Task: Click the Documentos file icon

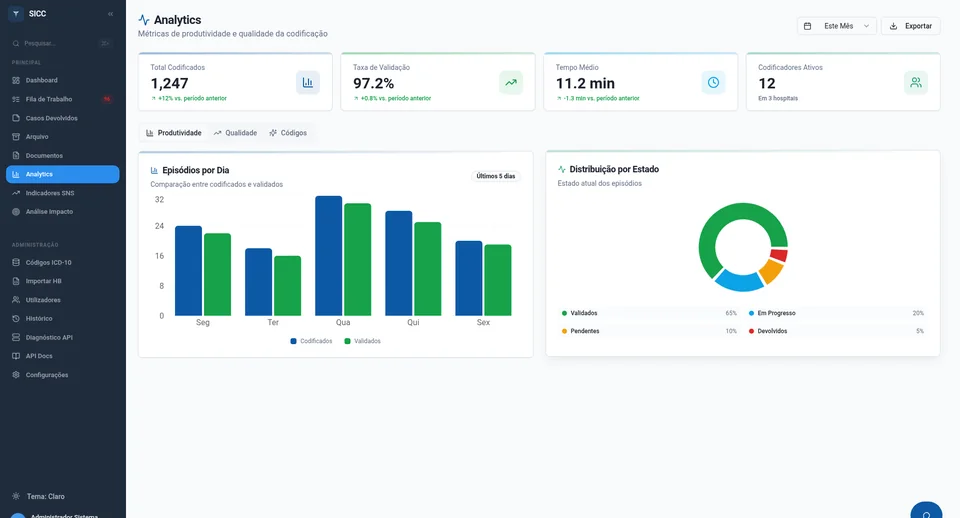Action: point(16,156)
